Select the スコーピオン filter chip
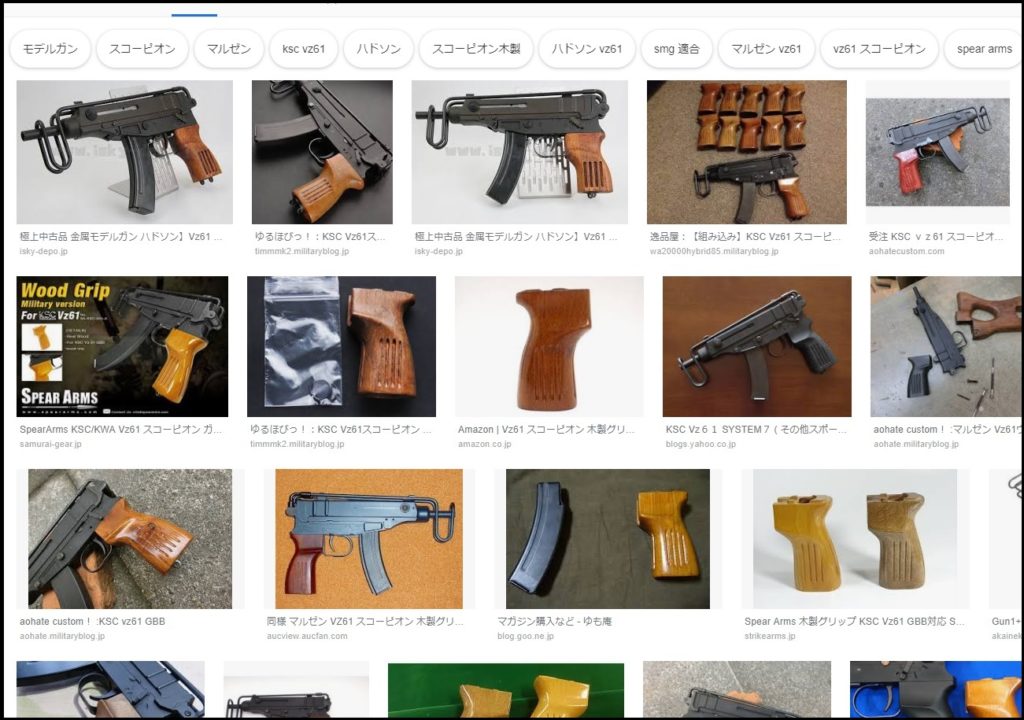The width and height of the screenshot is (1024, 720). (x=142, y=49)
